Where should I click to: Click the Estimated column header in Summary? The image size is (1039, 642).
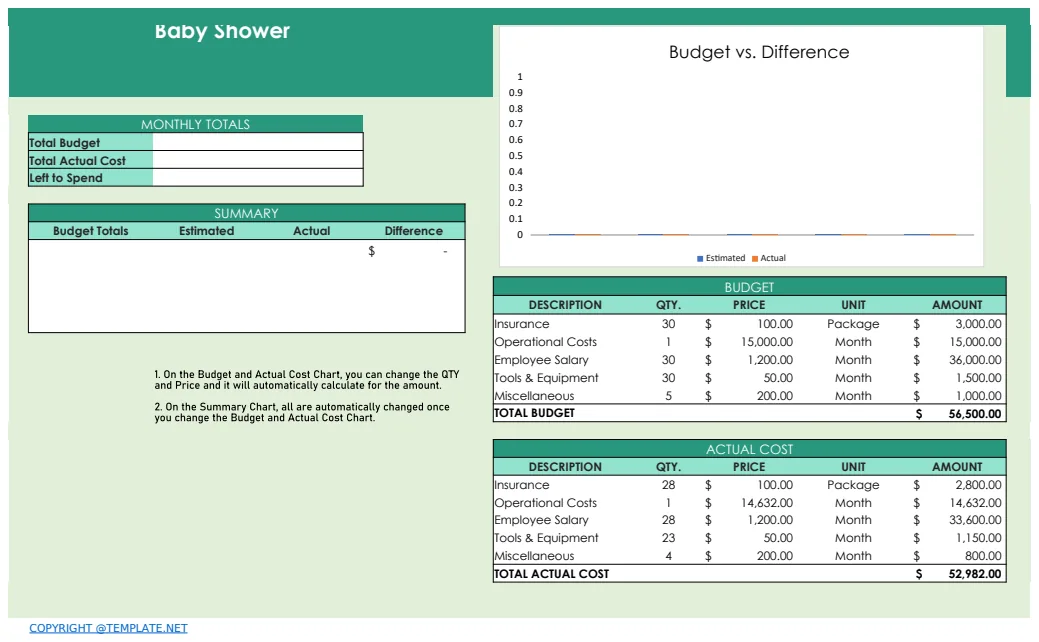tap(207, 231)
